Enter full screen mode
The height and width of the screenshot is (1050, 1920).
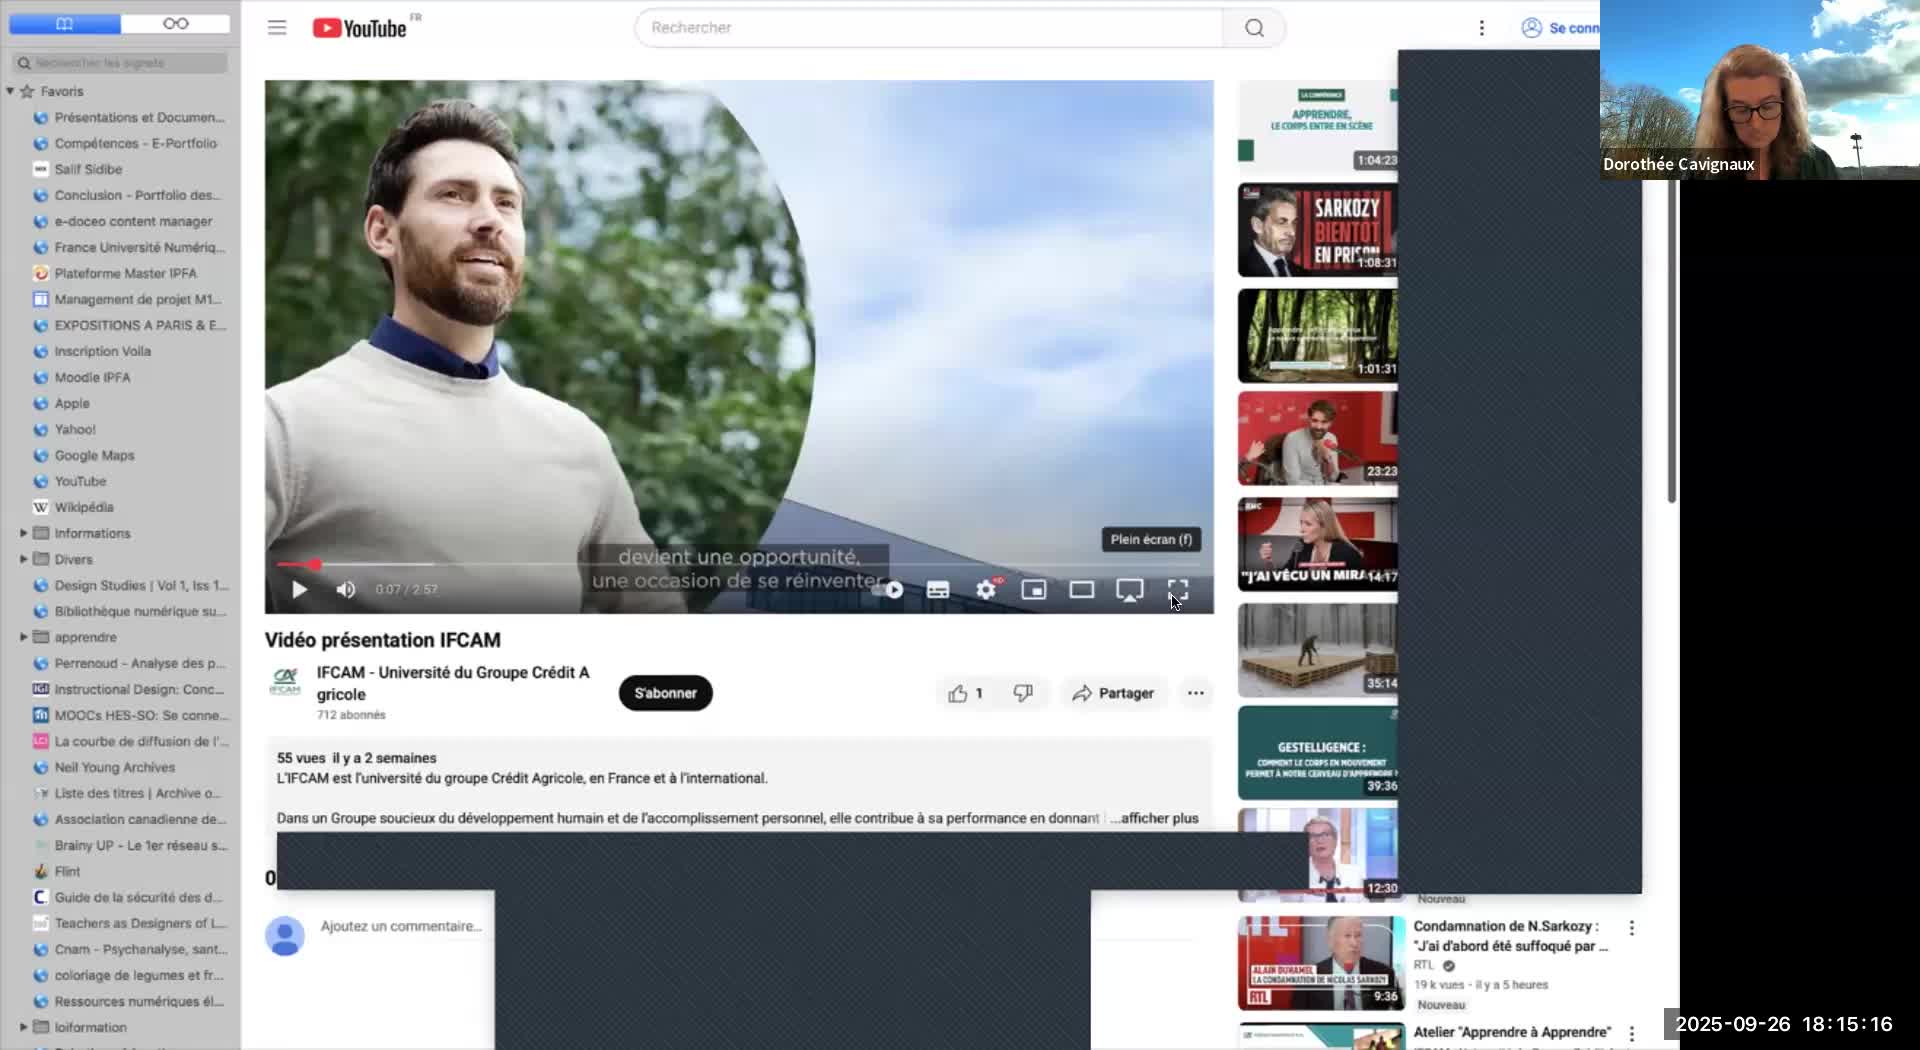1178,590
